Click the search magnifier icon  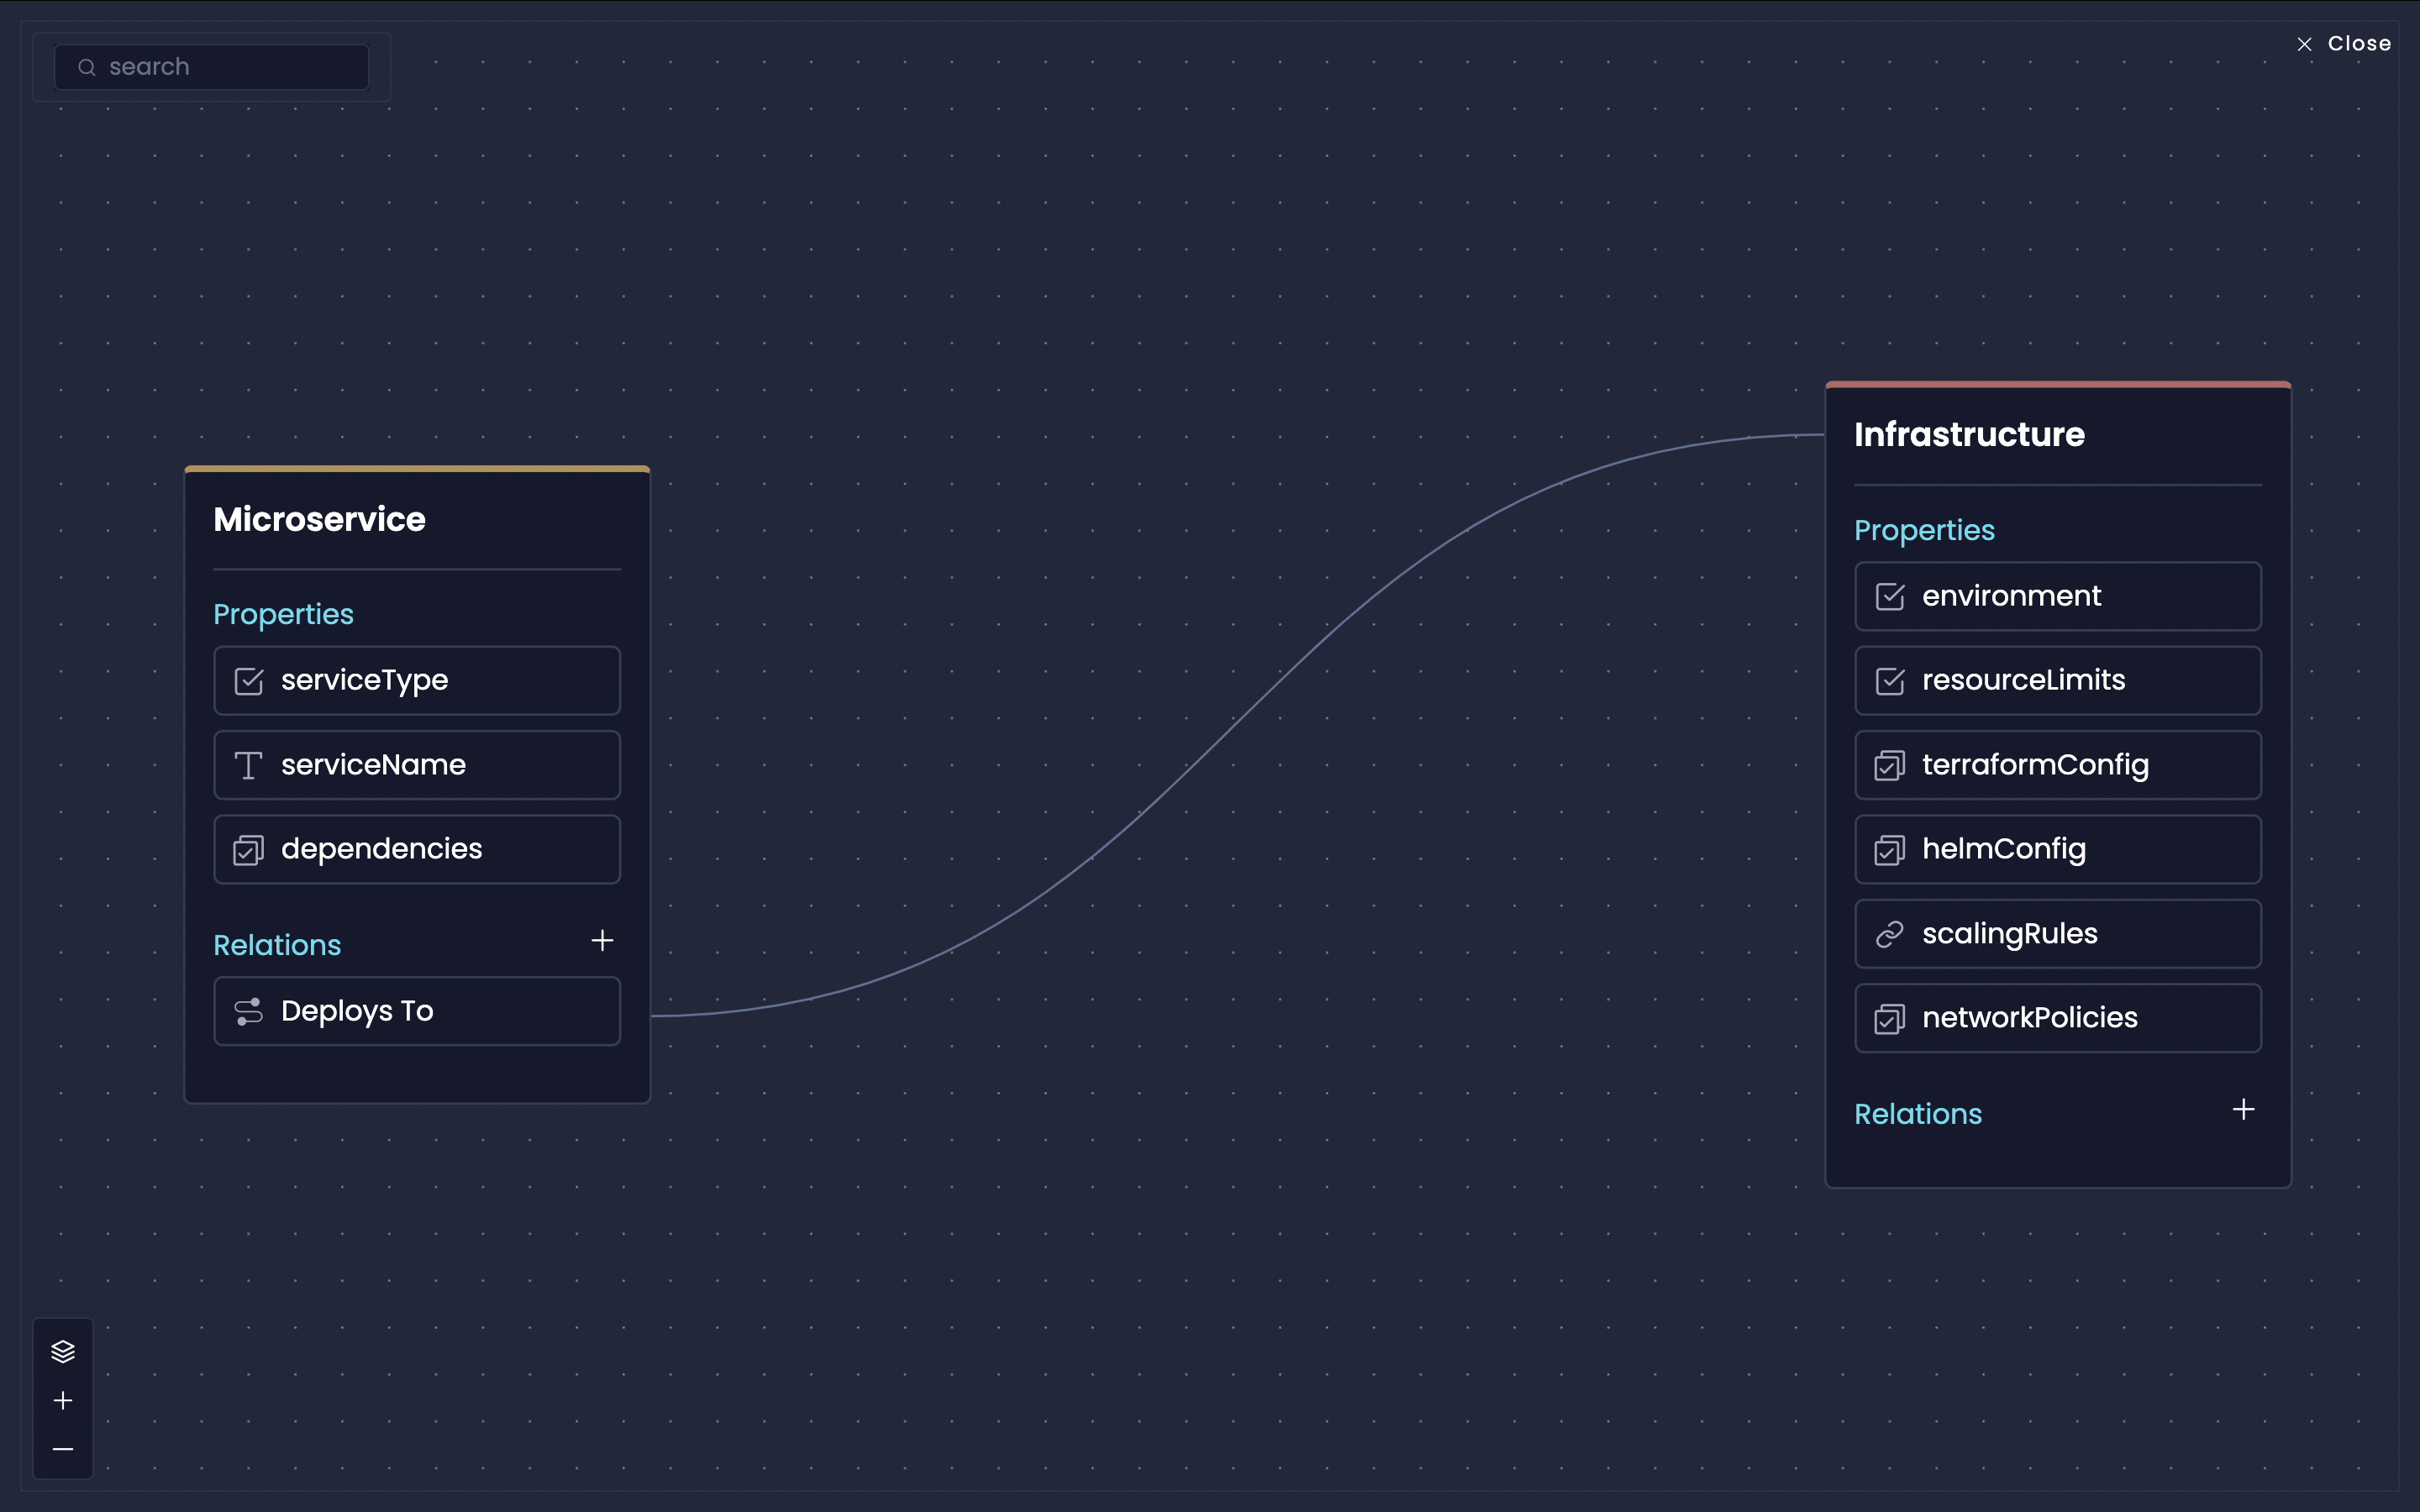coord(87,67)
